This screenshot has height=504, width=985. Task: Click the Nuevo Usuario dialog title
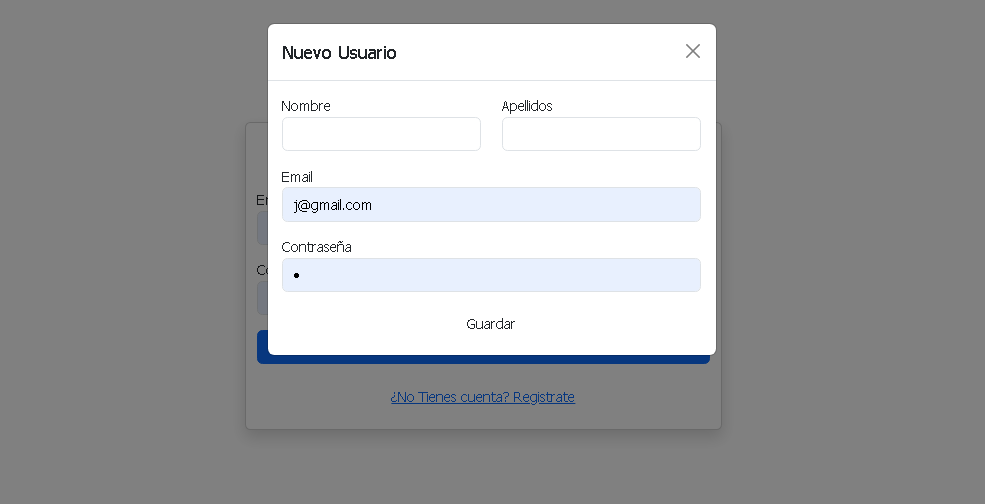[x=339, y=52]
